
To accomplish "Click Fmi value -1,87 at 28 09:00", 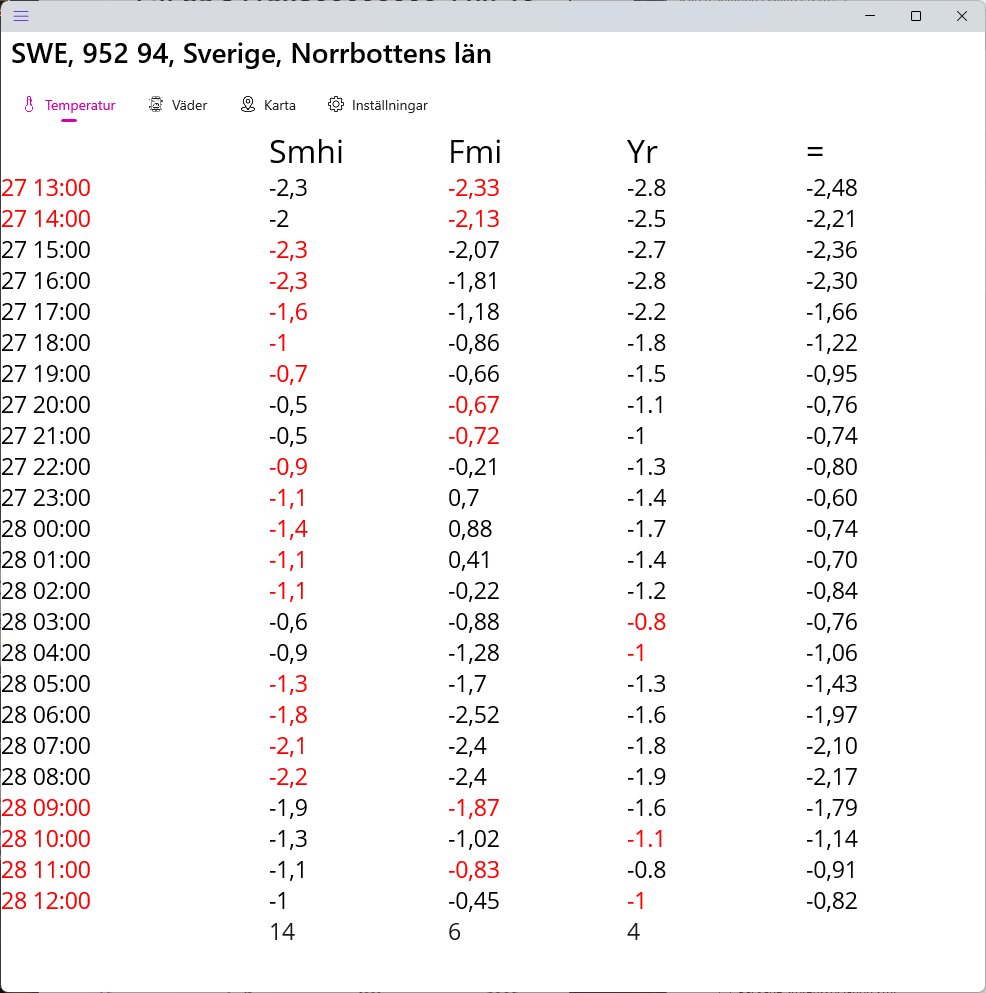I will click(474, 809).
